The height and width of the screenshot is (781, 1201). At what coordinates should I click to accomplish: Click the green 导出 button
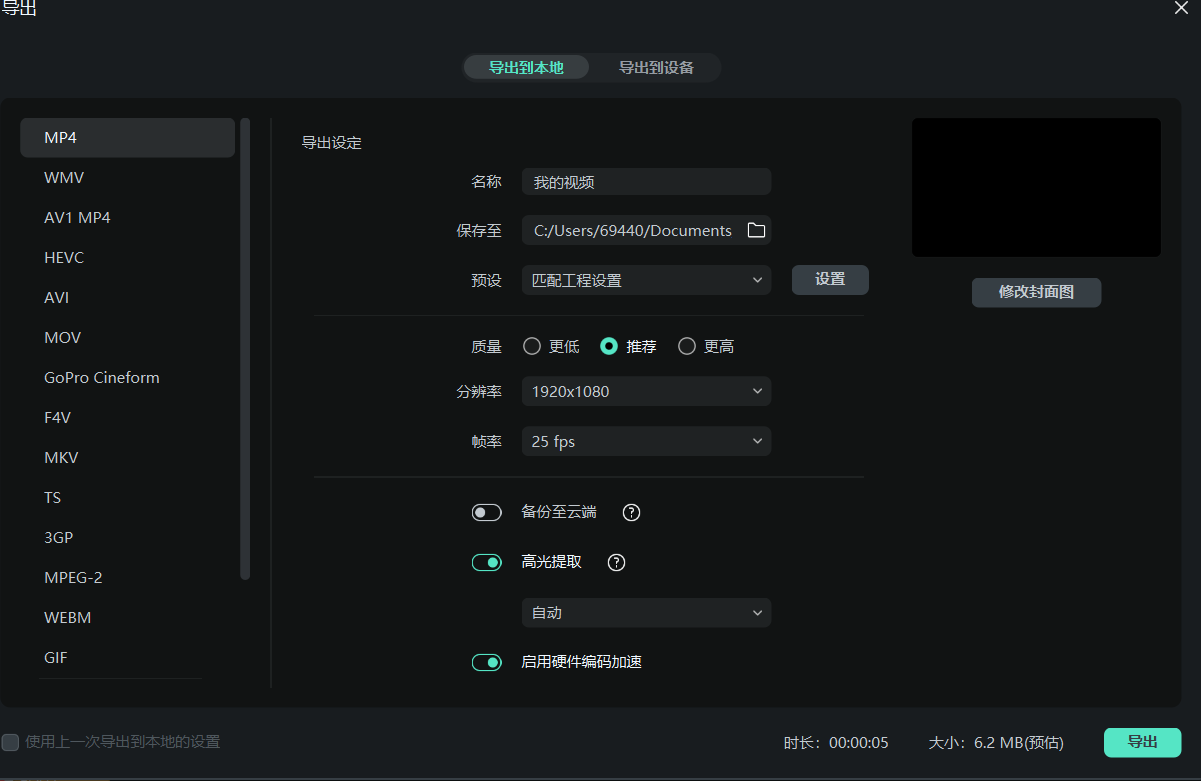pos(1142,742)
